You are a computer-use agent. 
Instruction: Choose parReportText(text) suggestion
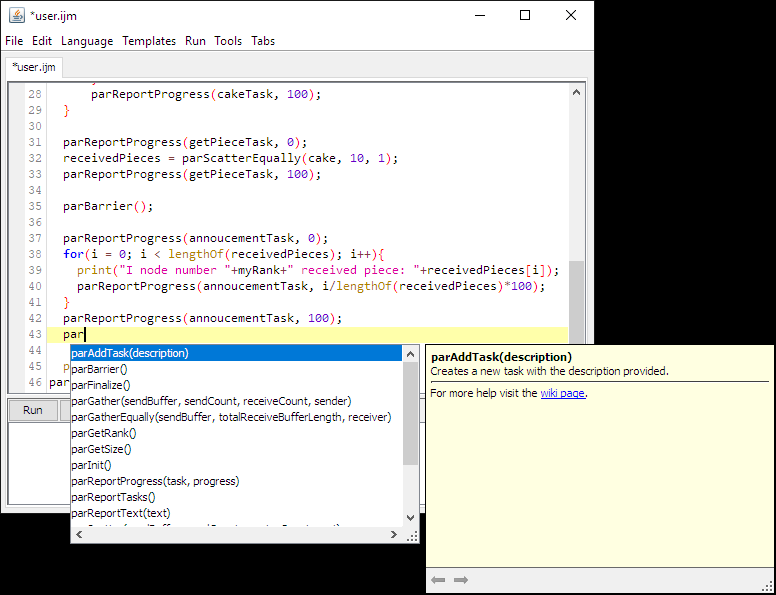point(236,513)
